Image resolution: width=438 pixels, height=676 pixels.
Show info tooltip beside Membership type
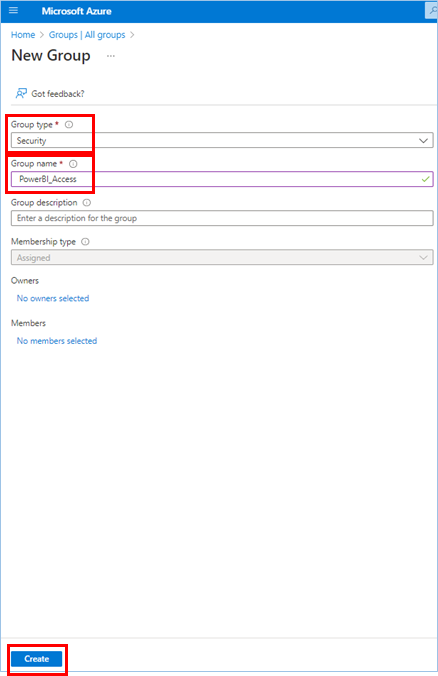tap(85, 242)
